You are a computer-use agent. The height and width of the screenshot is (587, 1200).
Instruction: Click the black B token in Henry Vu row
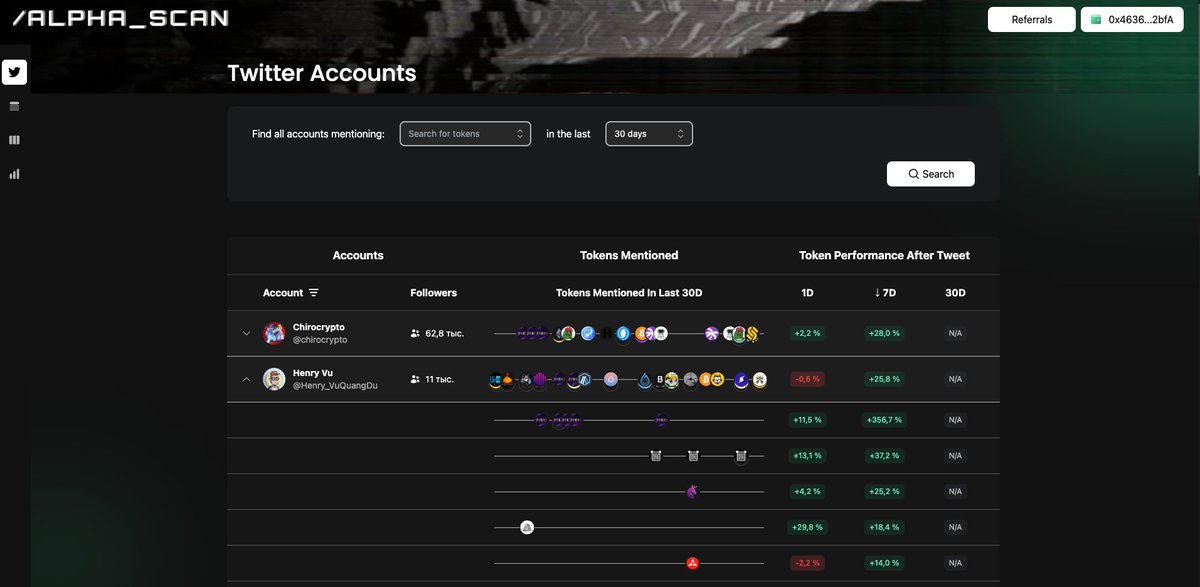660,380
